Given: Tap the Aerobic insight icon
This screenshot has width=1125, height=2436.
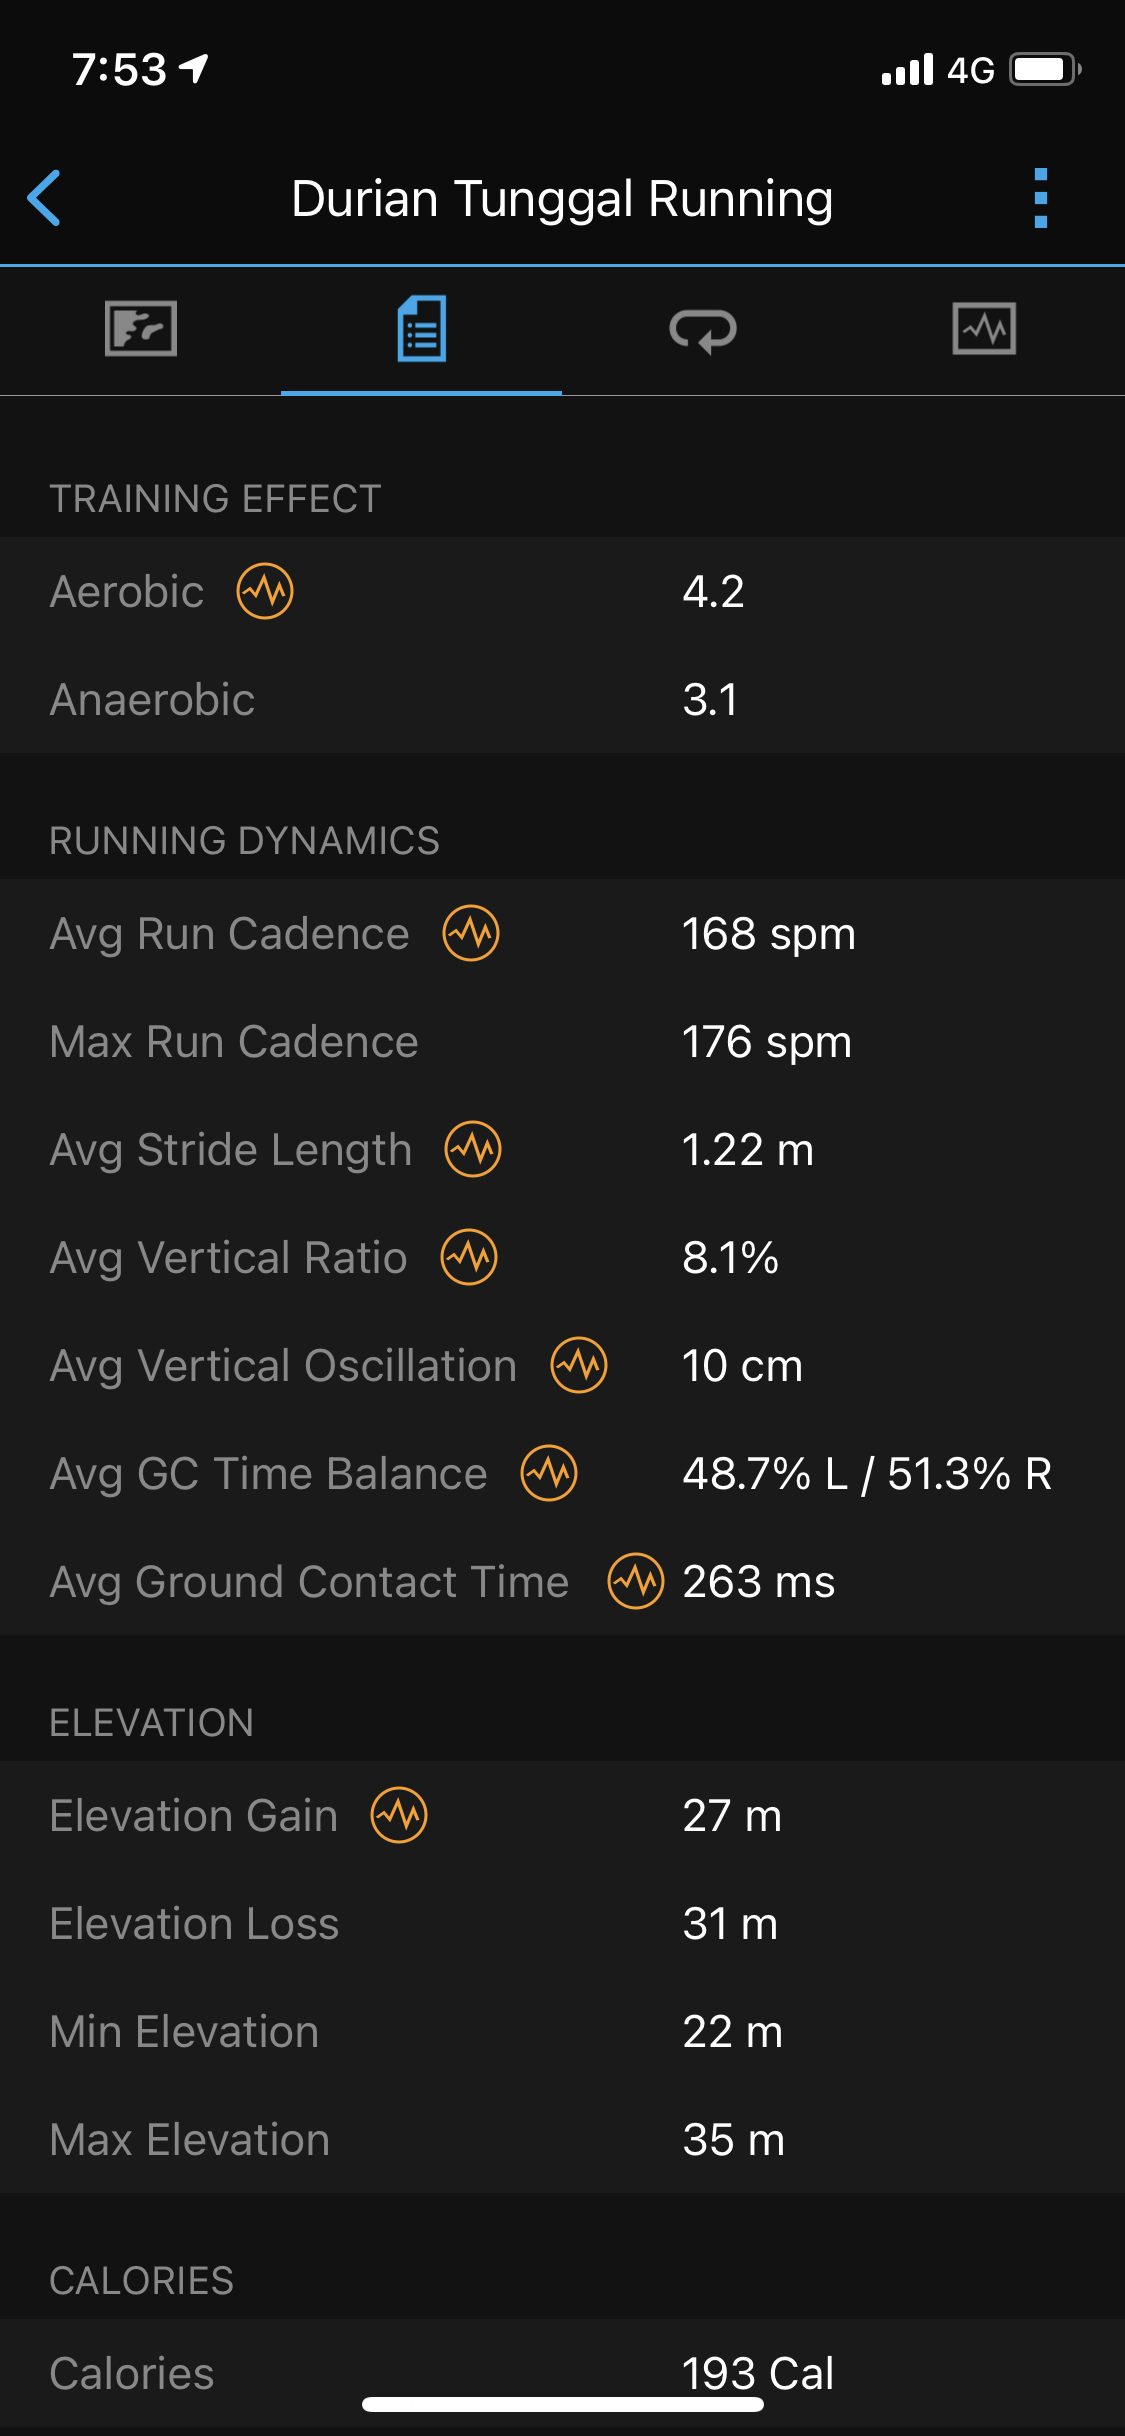Looking at the screenshot, I should pos(265,591).
